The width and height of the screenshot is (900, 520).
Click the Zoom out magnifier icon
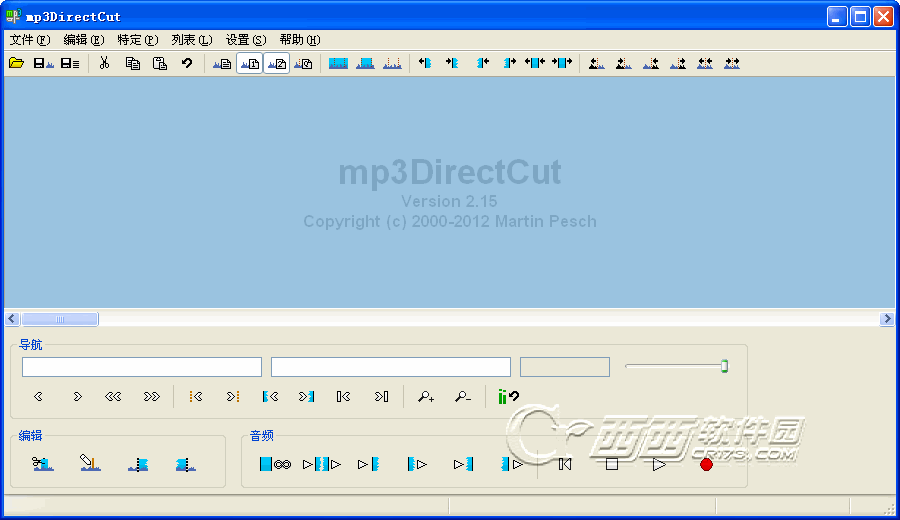coord(462,397)
